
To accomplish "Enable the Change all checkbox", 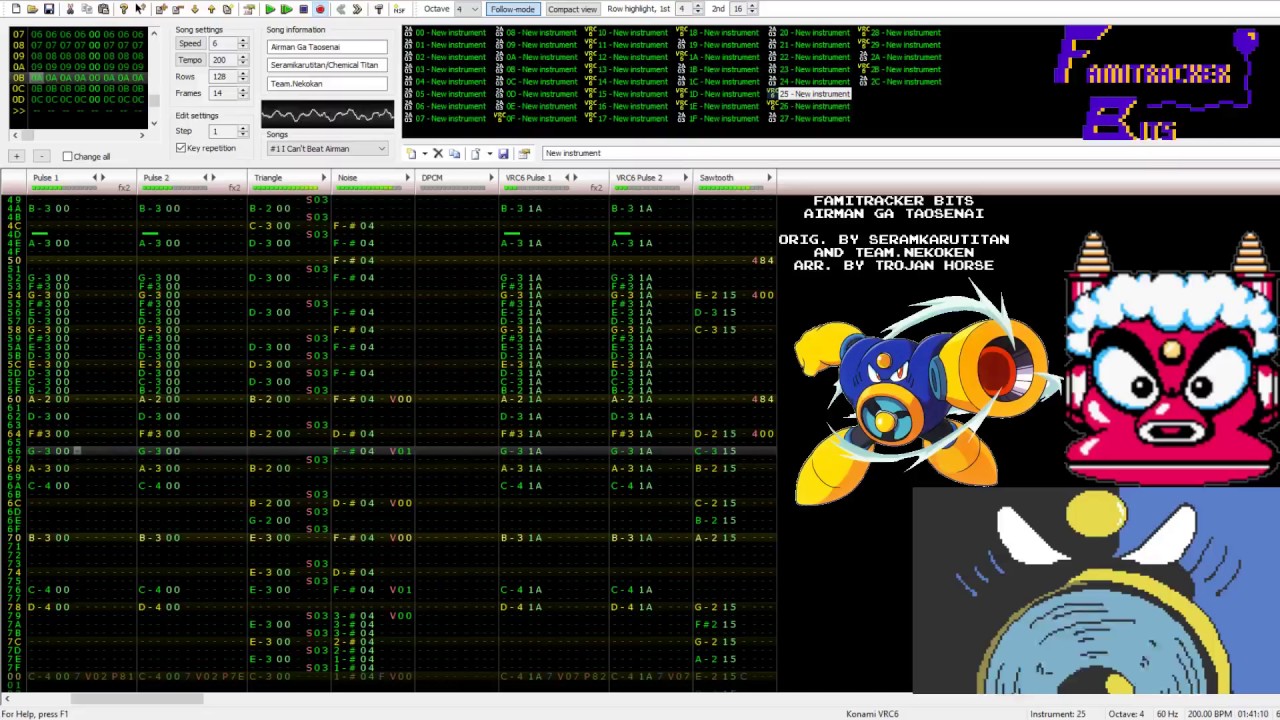I will pos(67,156).
